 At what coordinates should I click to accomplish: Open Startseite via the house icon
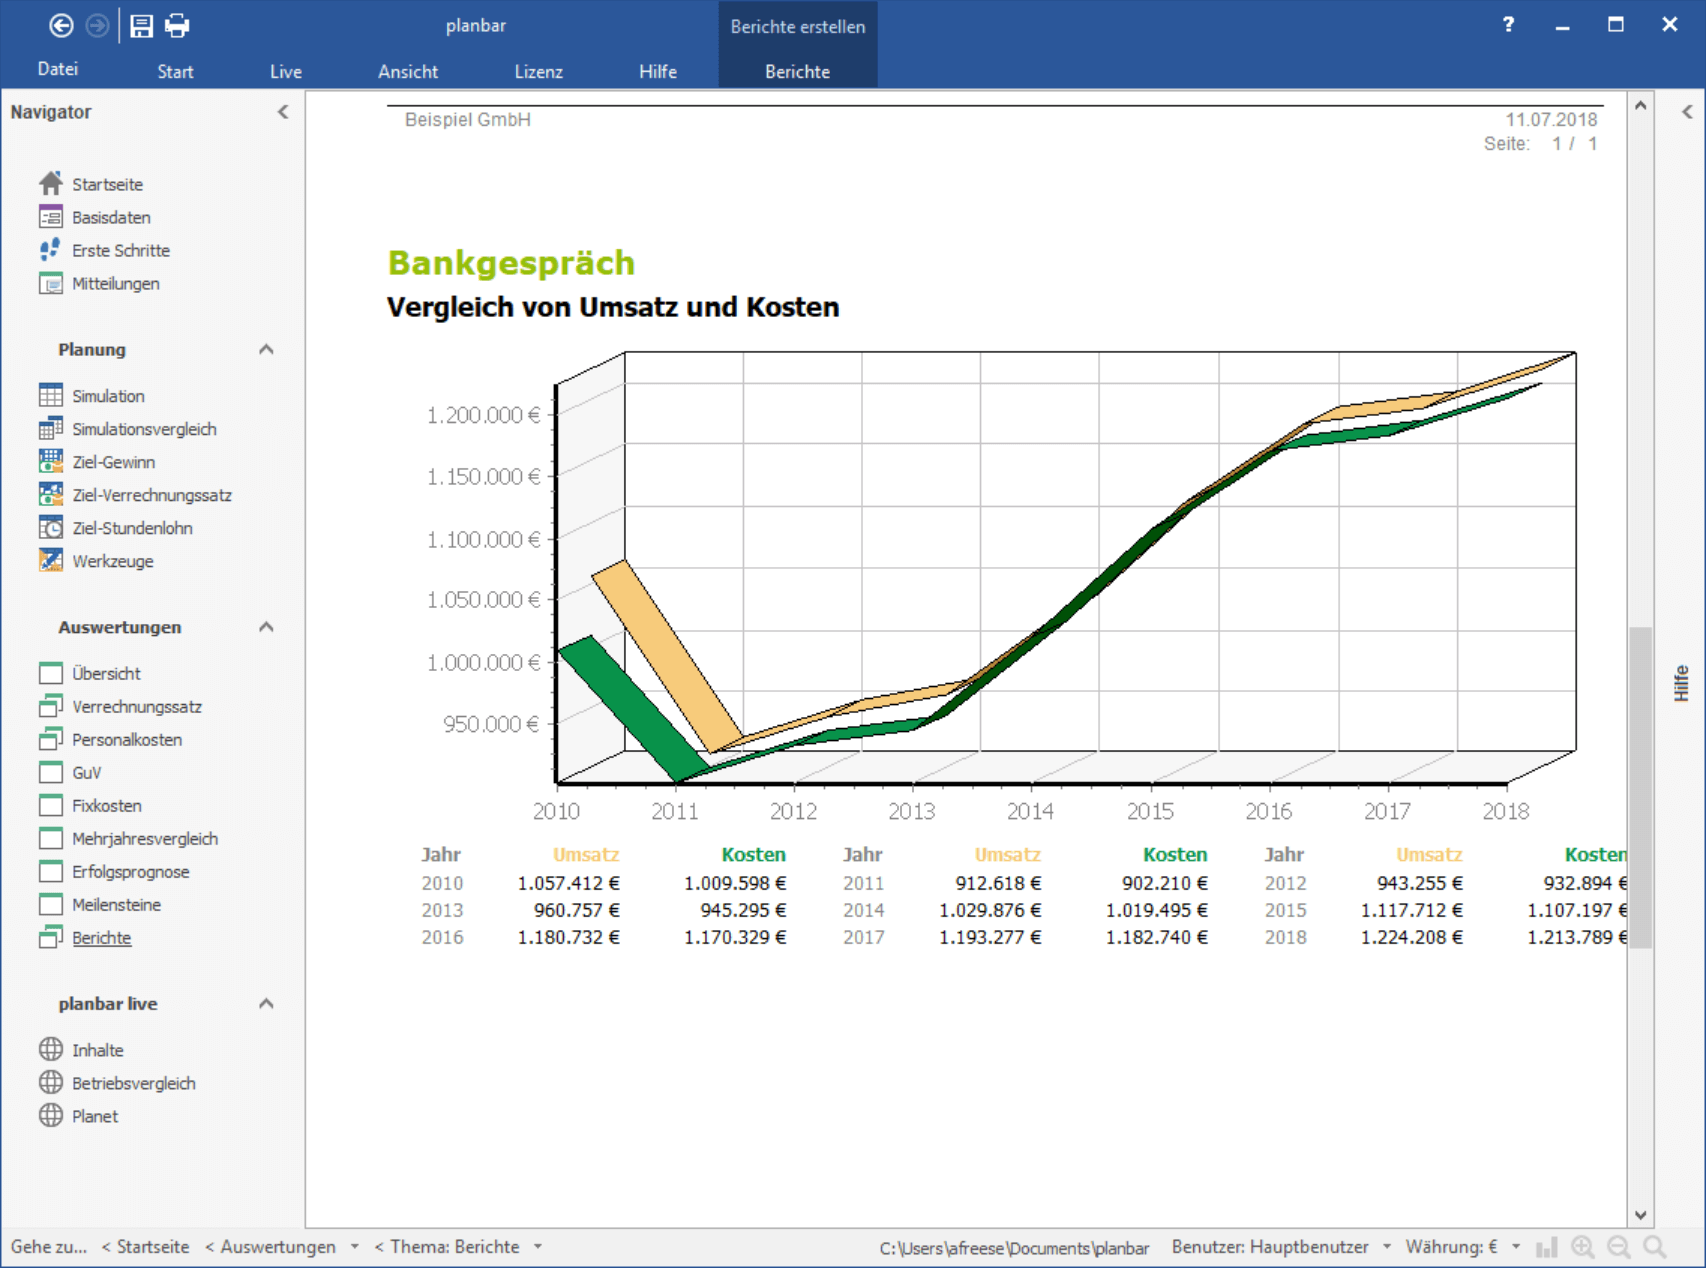(51, 183)
